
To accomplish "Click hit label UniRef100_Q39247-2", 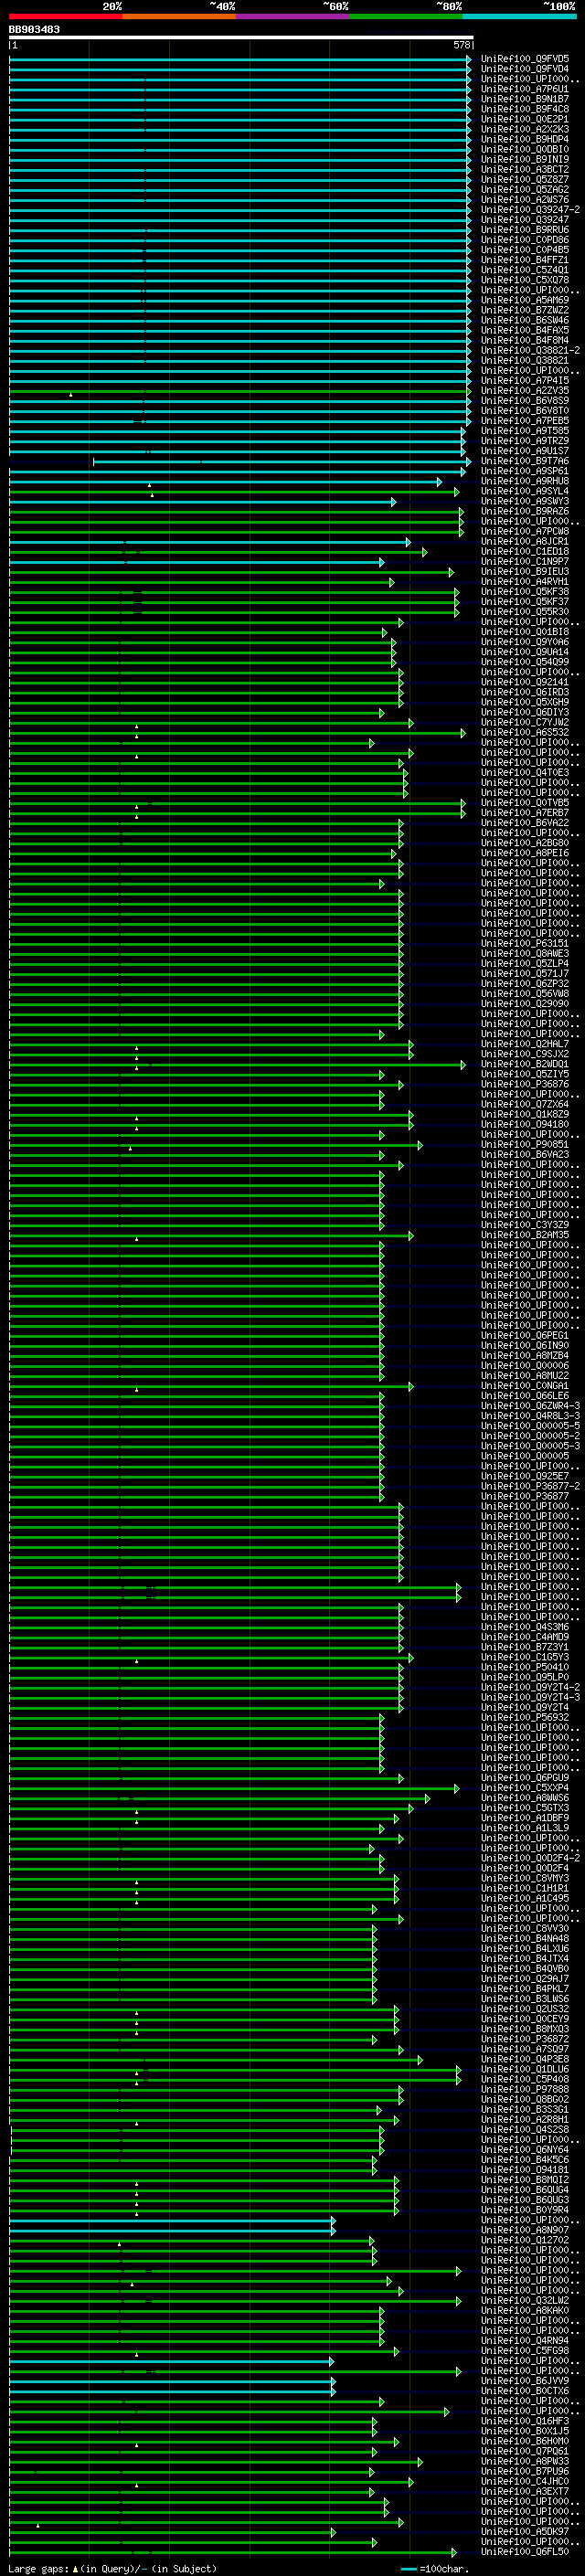I will point(530,210).
